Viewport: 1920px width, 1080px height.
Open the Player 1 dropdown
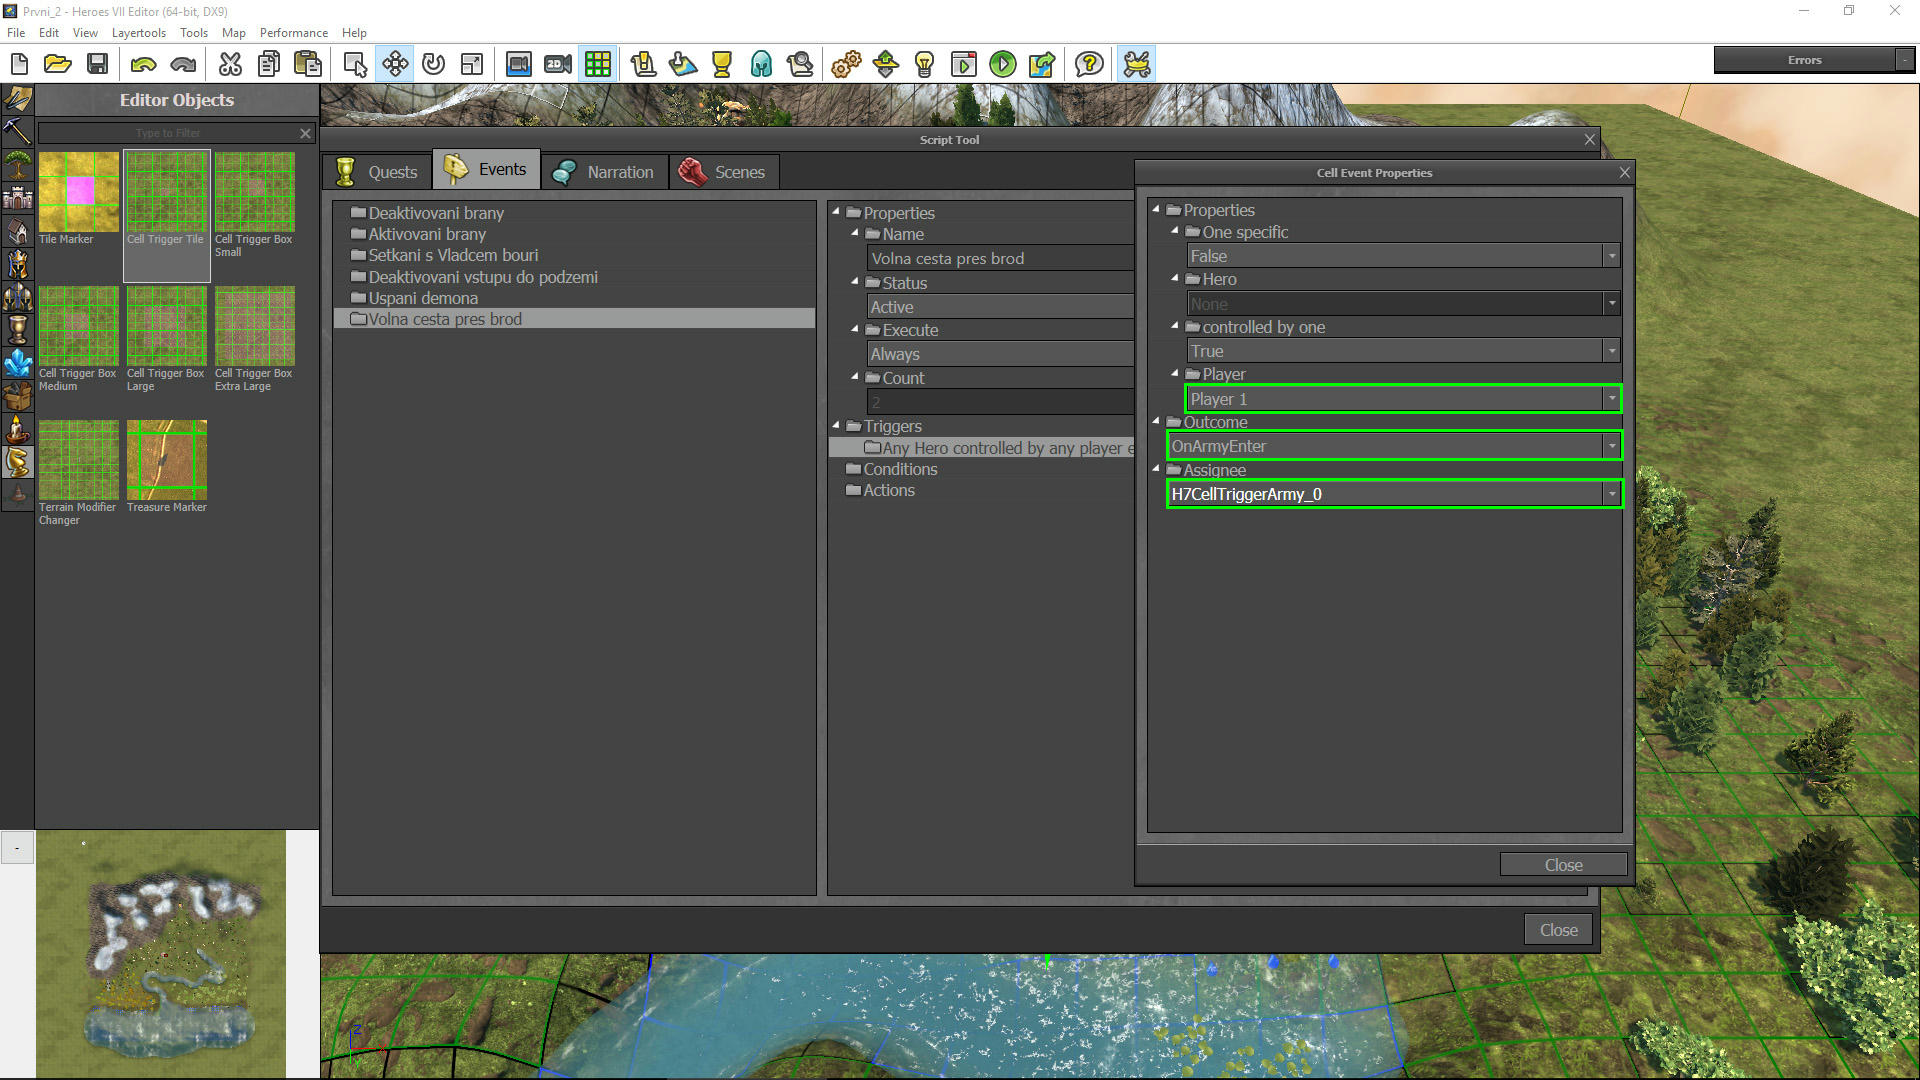[1403, 399]
